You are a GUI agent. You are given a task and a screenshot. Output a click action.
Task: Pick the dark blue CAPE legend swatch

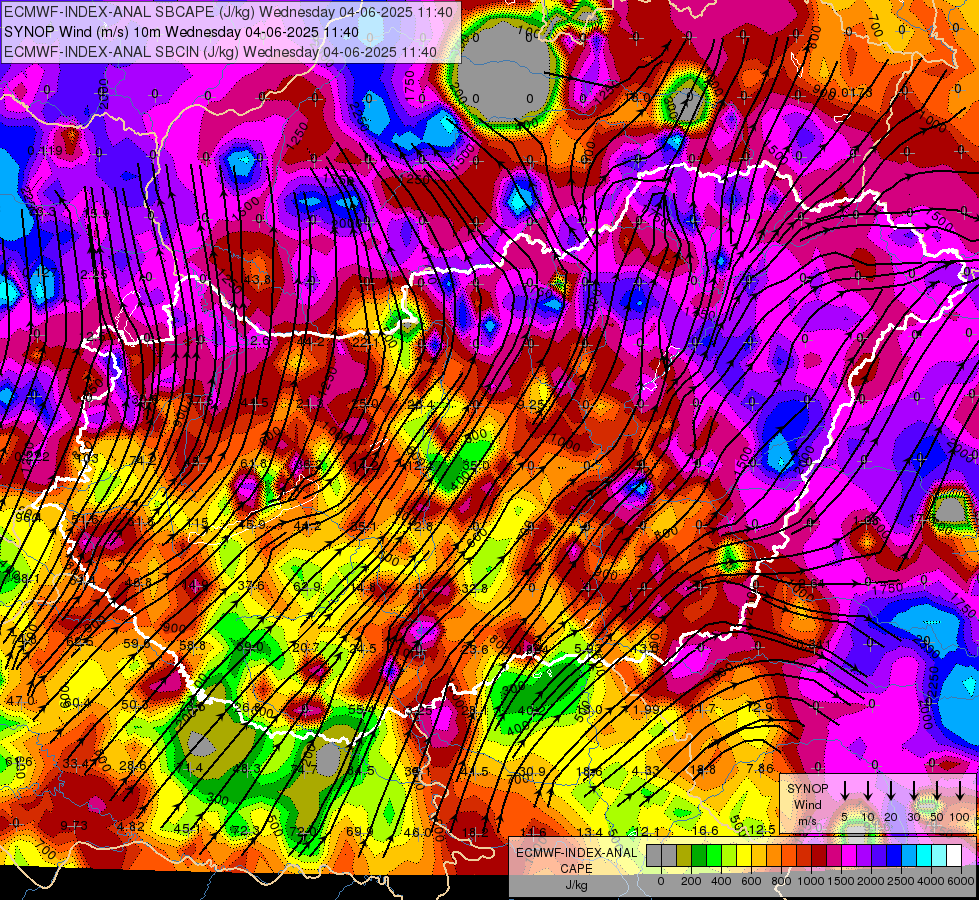point(894,856)
